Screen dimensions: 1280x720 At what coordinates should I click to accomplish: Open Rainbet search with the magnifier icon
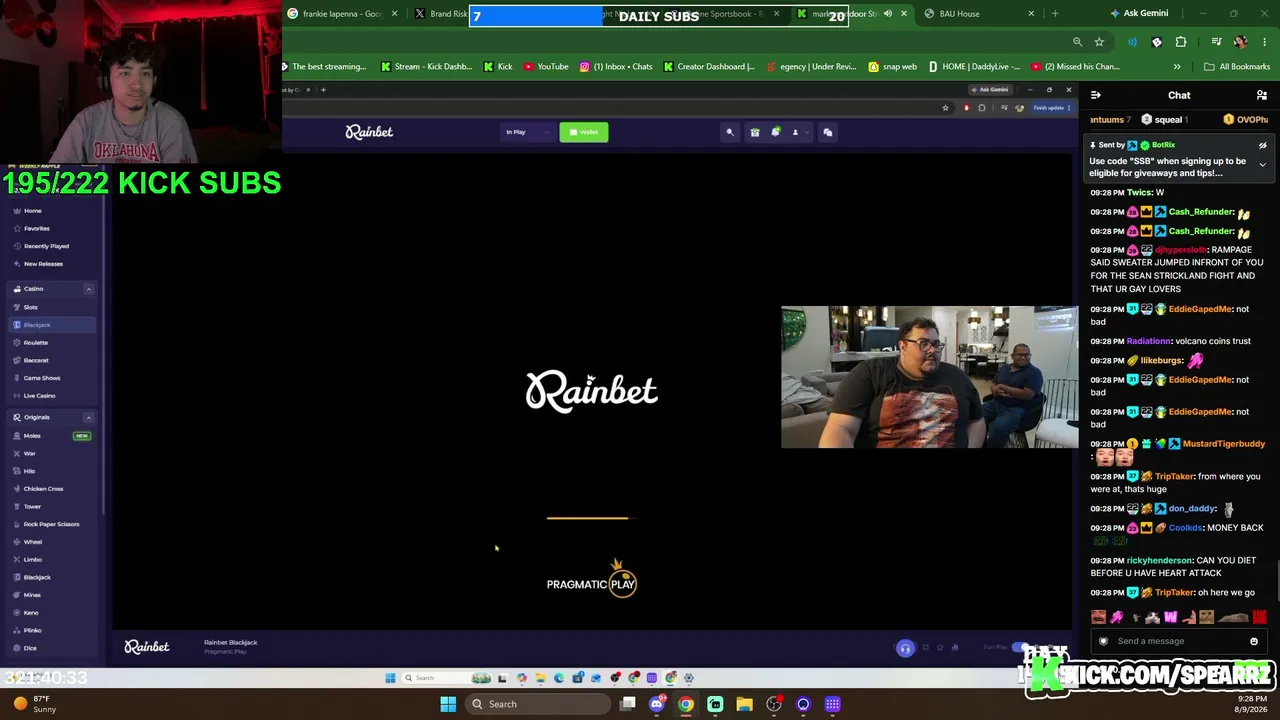tap(730, 132)
